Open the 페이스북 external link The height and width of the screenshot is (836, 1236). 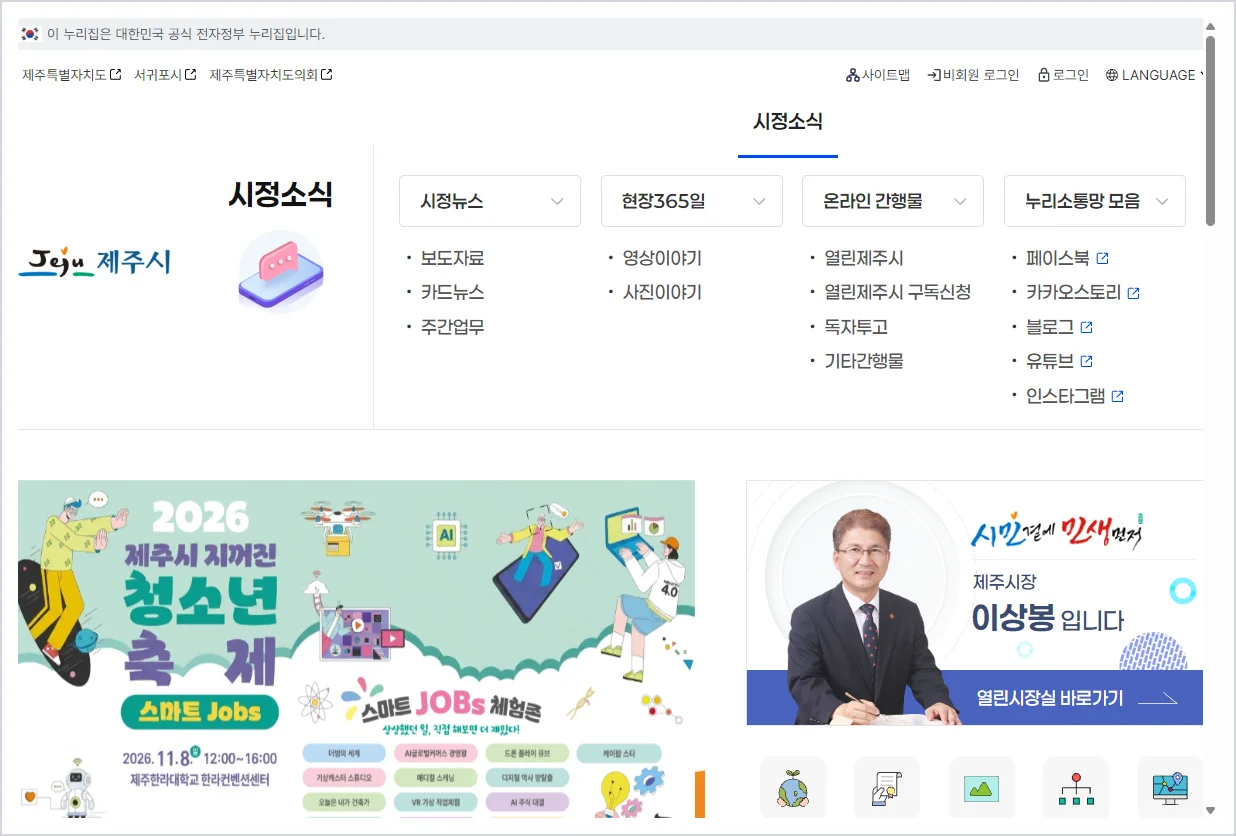tap(1067, 258)
